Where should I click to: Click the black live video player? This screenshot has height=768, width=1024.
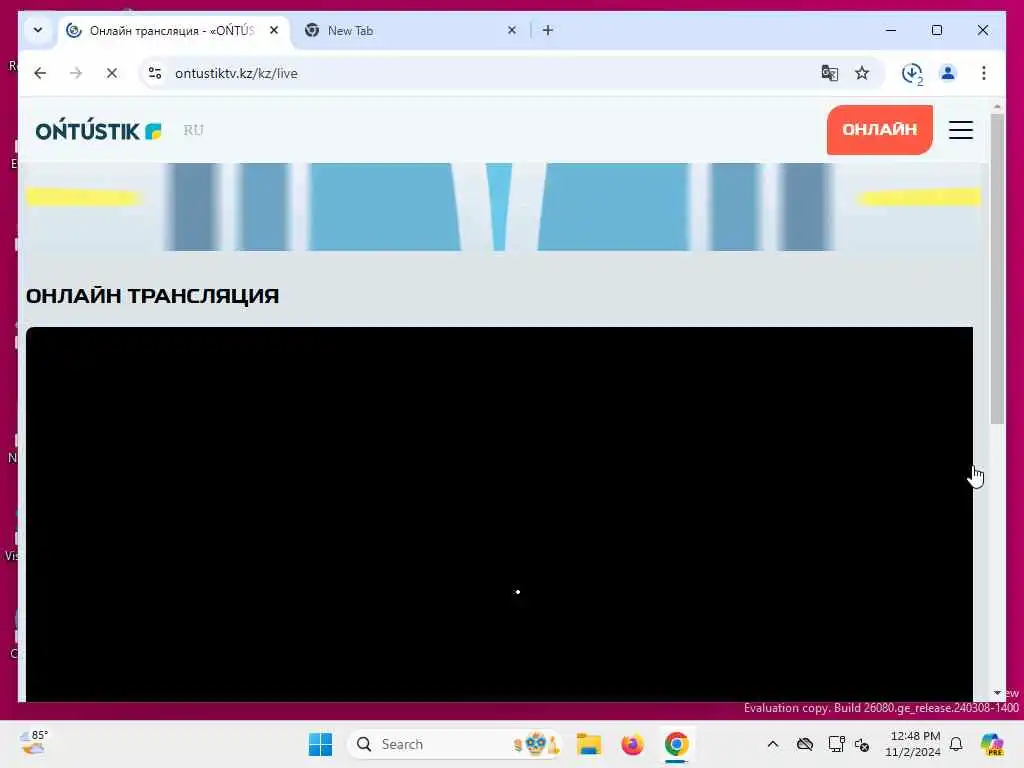[x=499, y=514]
